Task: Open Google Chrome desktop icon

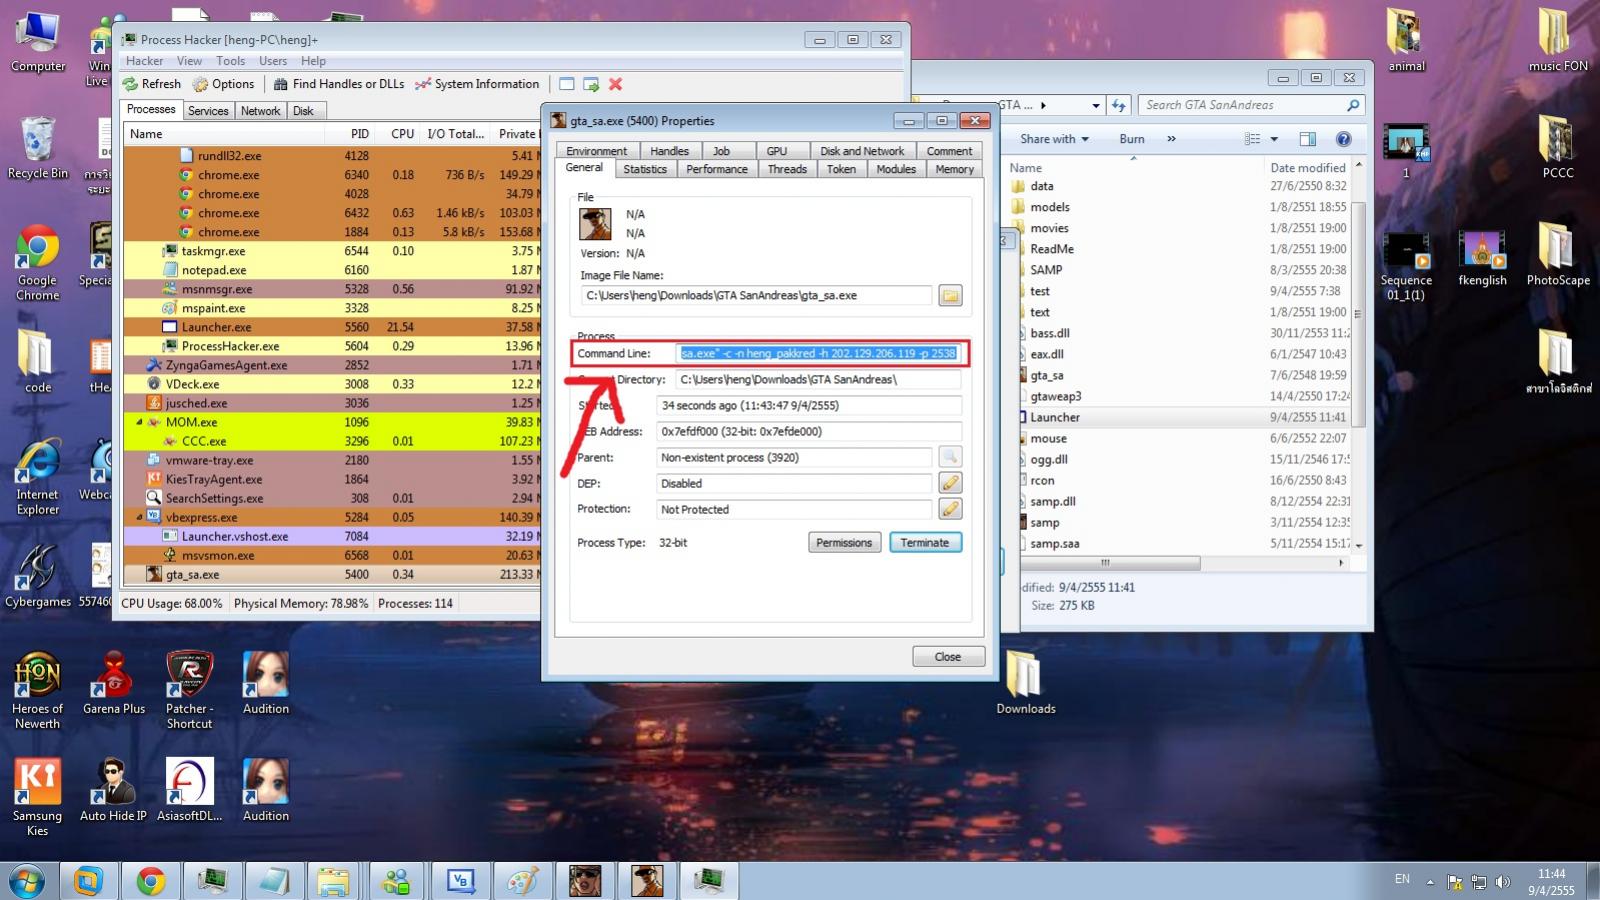Action: pos(37,263)
